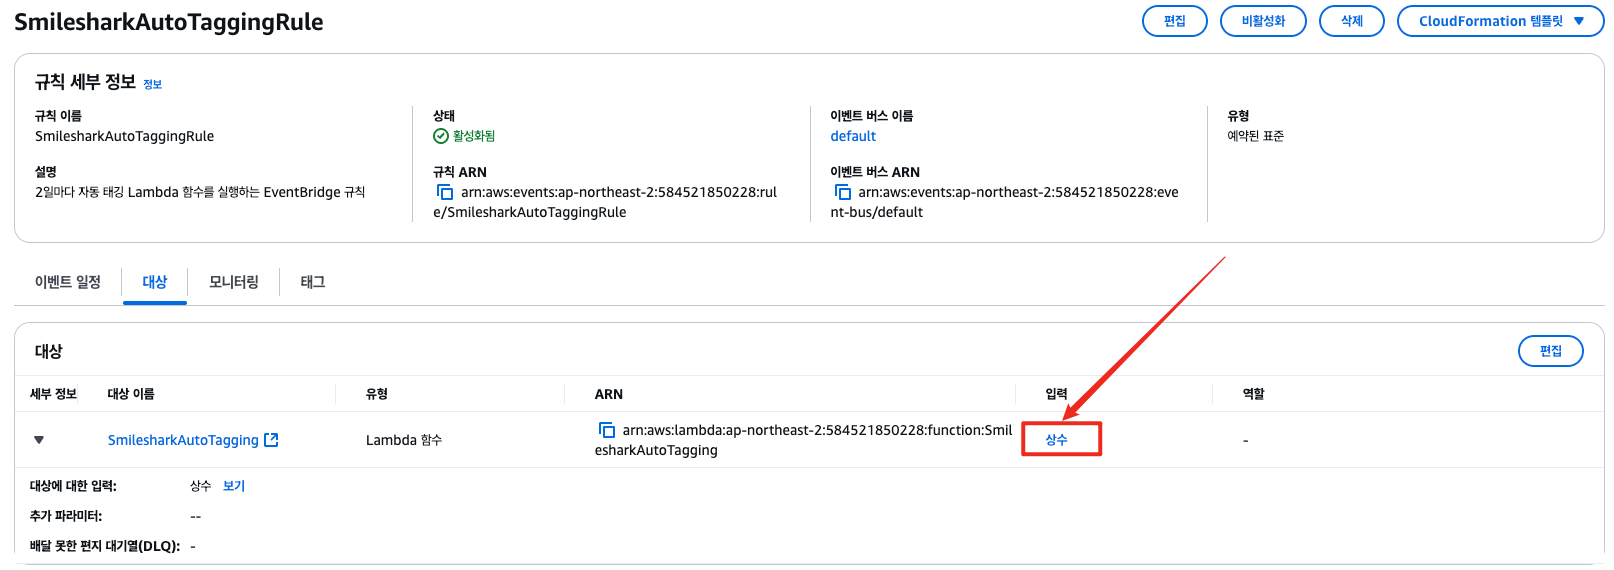
Task: Go to the 태그 tab
Action: (x=313, y=282)
